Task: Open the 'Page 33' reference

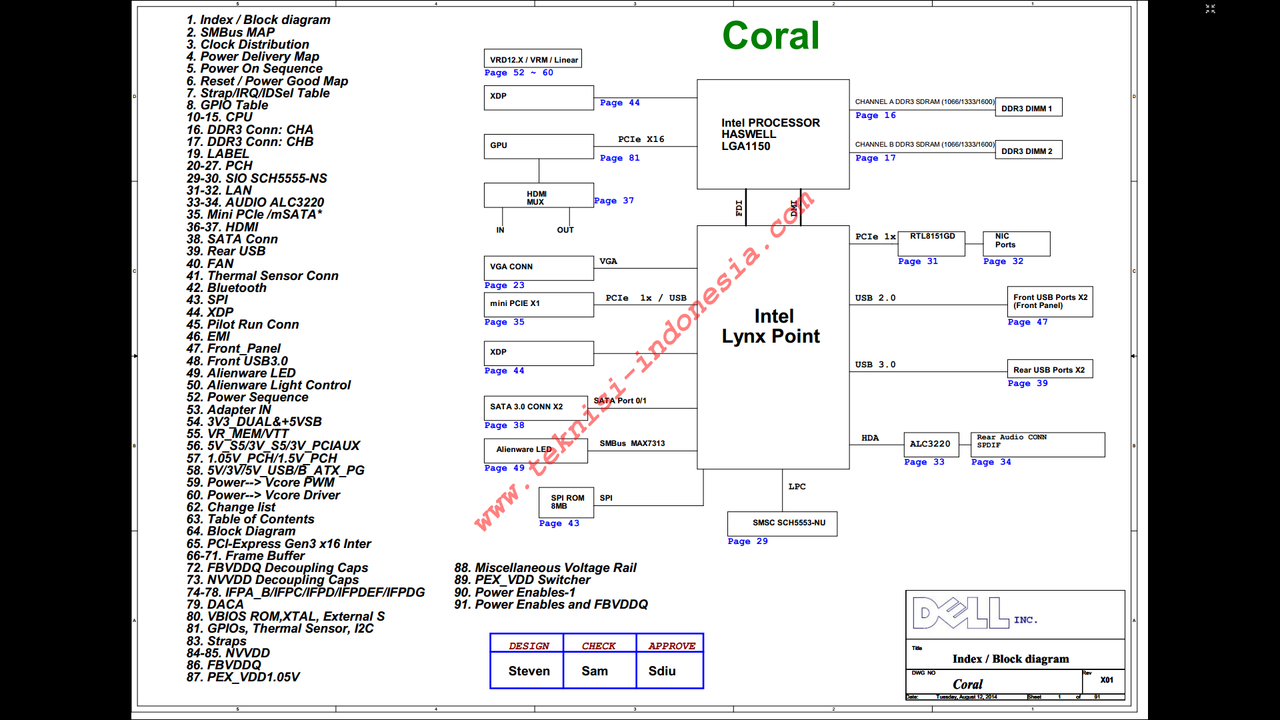Action: (924, 463)
